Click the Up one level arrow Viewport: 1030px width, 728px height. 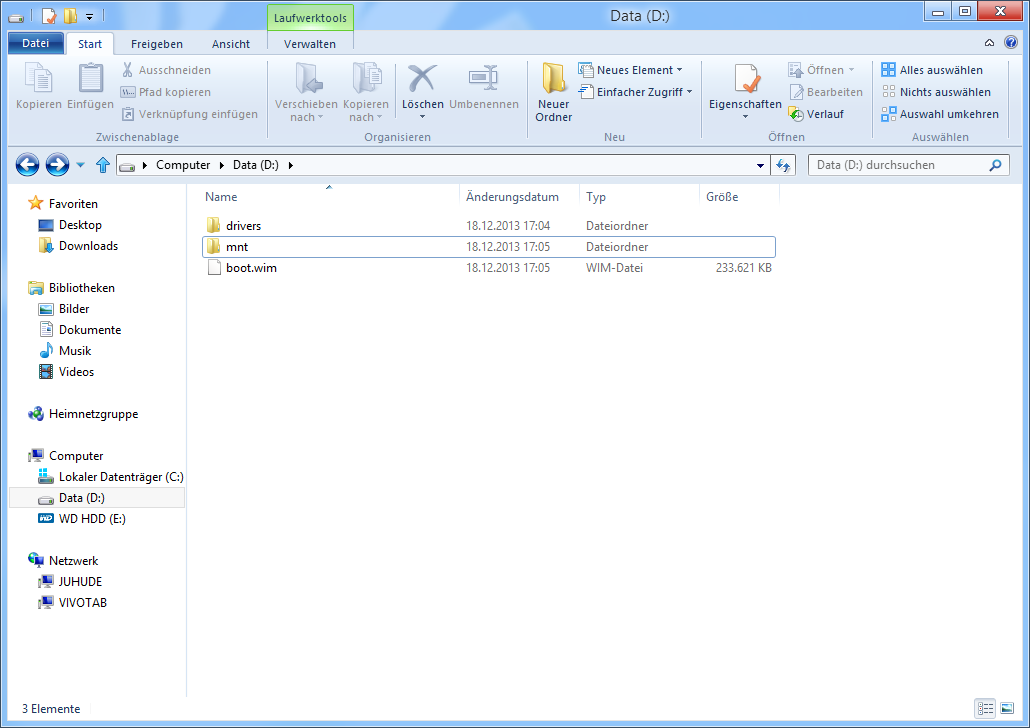point(102,165)
